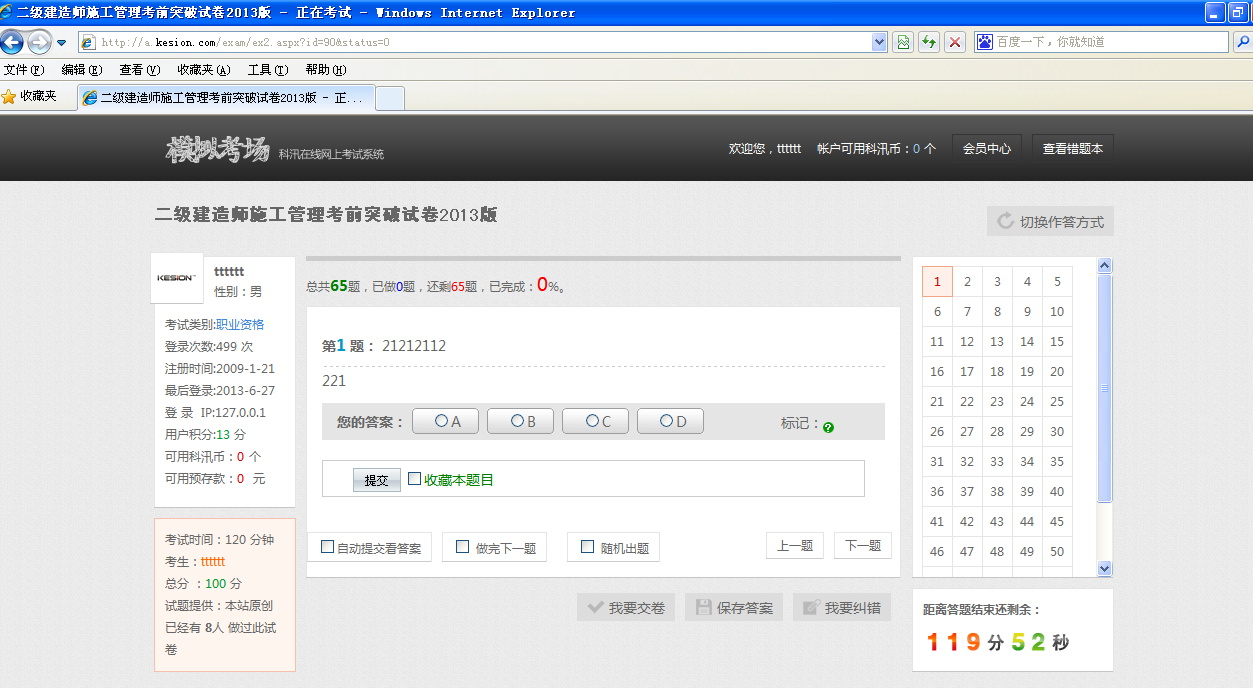This screenshot has height=688, width=1253.
Task: Go to previous question with 上一题
Action: pyautogui.click(x=795, y=546)
